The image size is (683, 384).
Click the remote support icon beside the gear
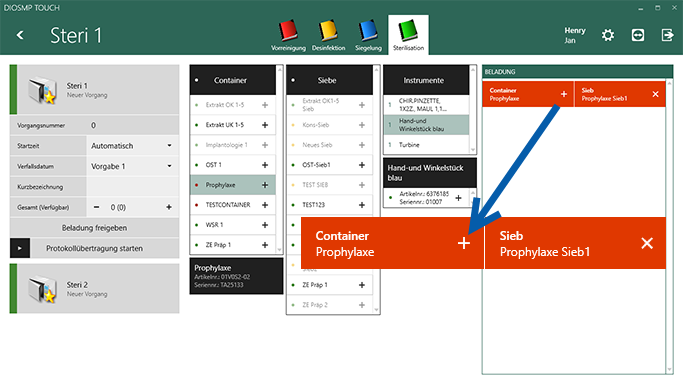638,35
